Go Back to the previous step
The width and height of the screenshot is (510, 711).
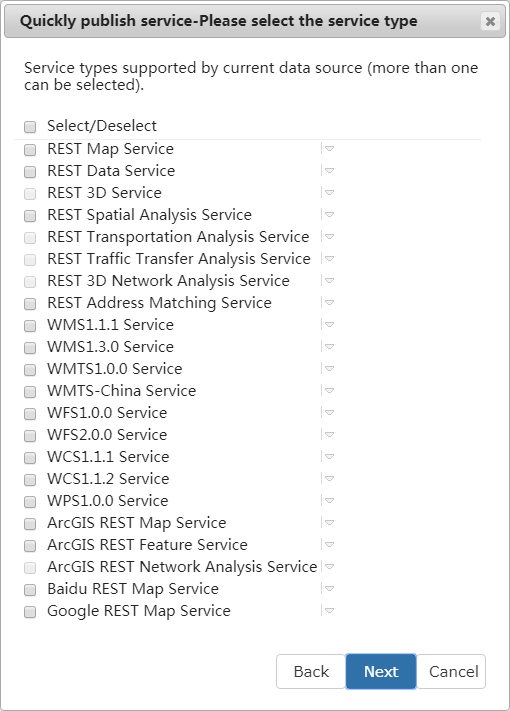tap(311, 672)
